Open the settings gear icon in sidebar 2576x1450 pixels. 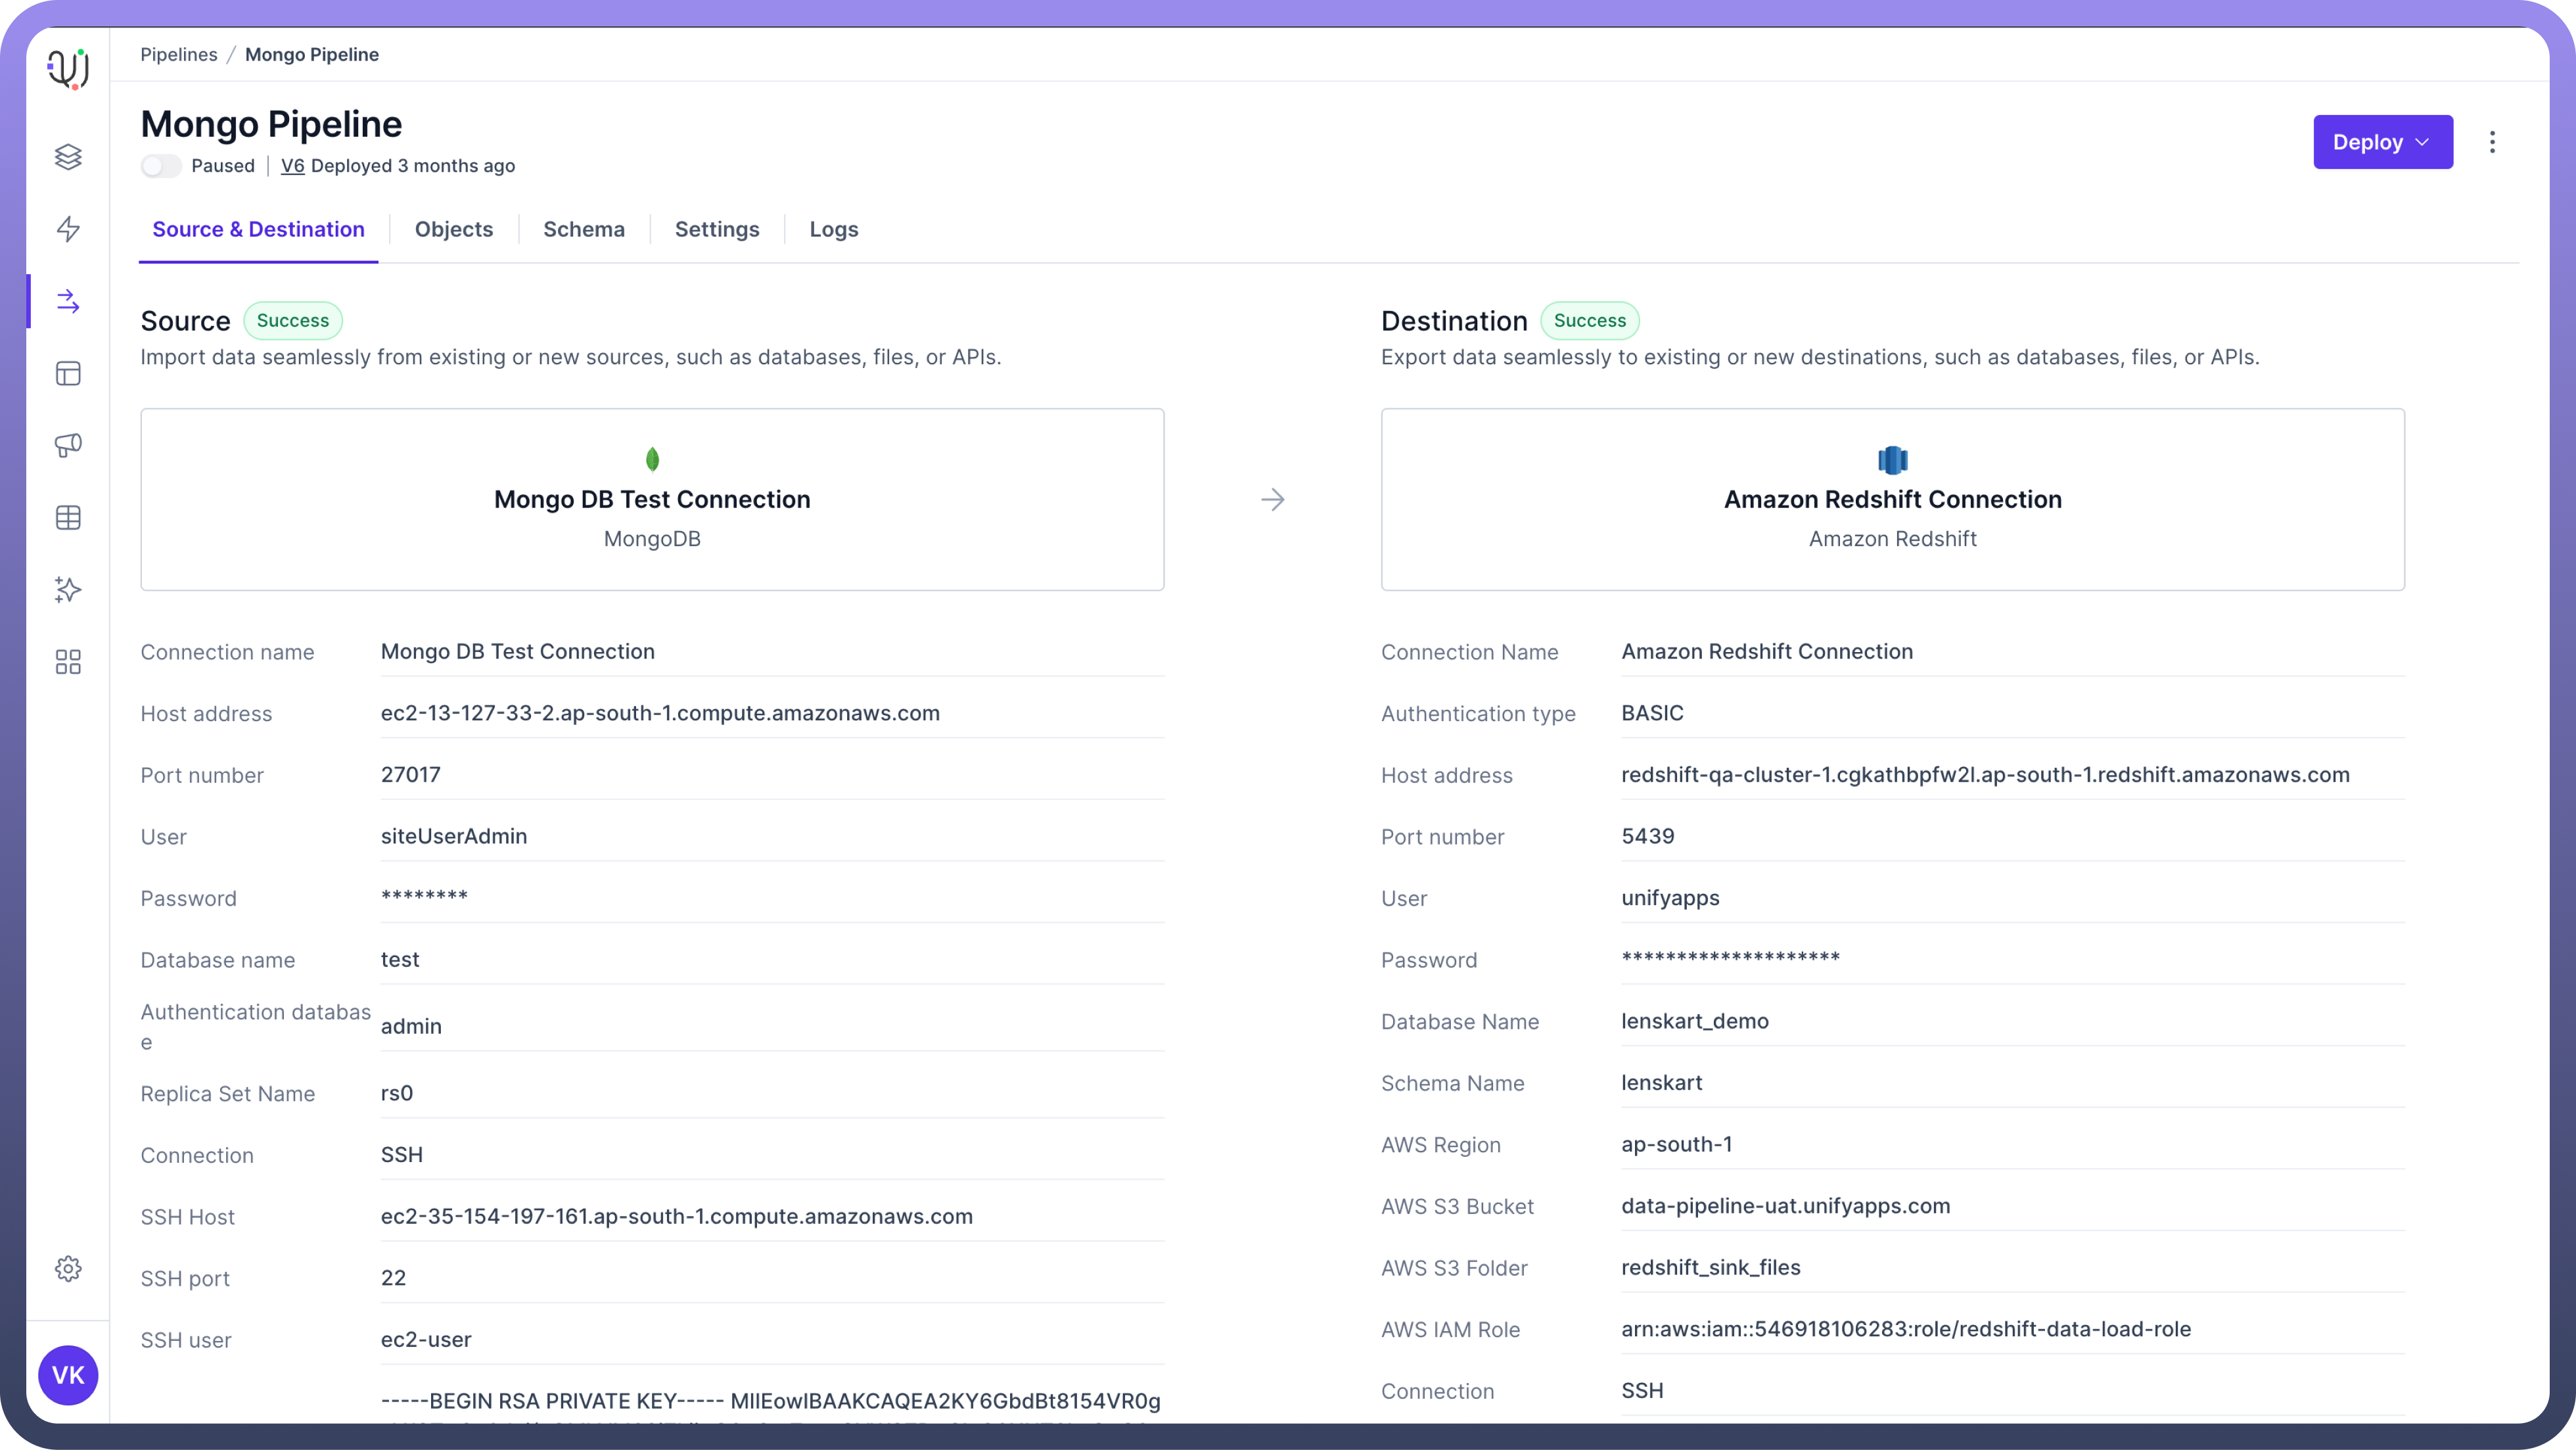click(x=68, y=1268)
